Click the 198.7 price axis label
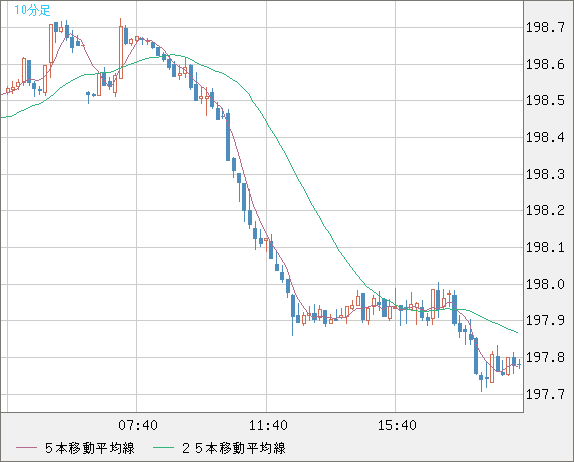Screen dimensions: 574x462 [x=545, y=27]
